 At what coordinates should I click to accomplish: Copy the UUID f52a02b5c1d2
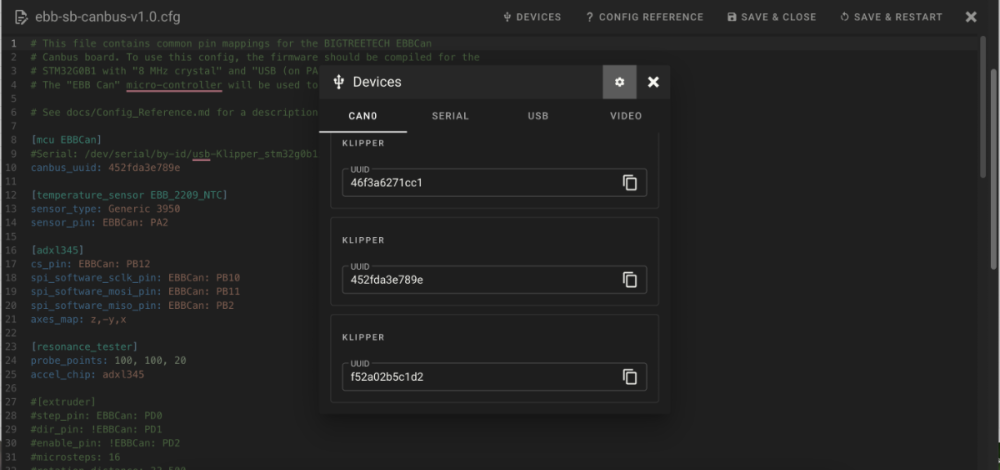[x=629, y=377]
